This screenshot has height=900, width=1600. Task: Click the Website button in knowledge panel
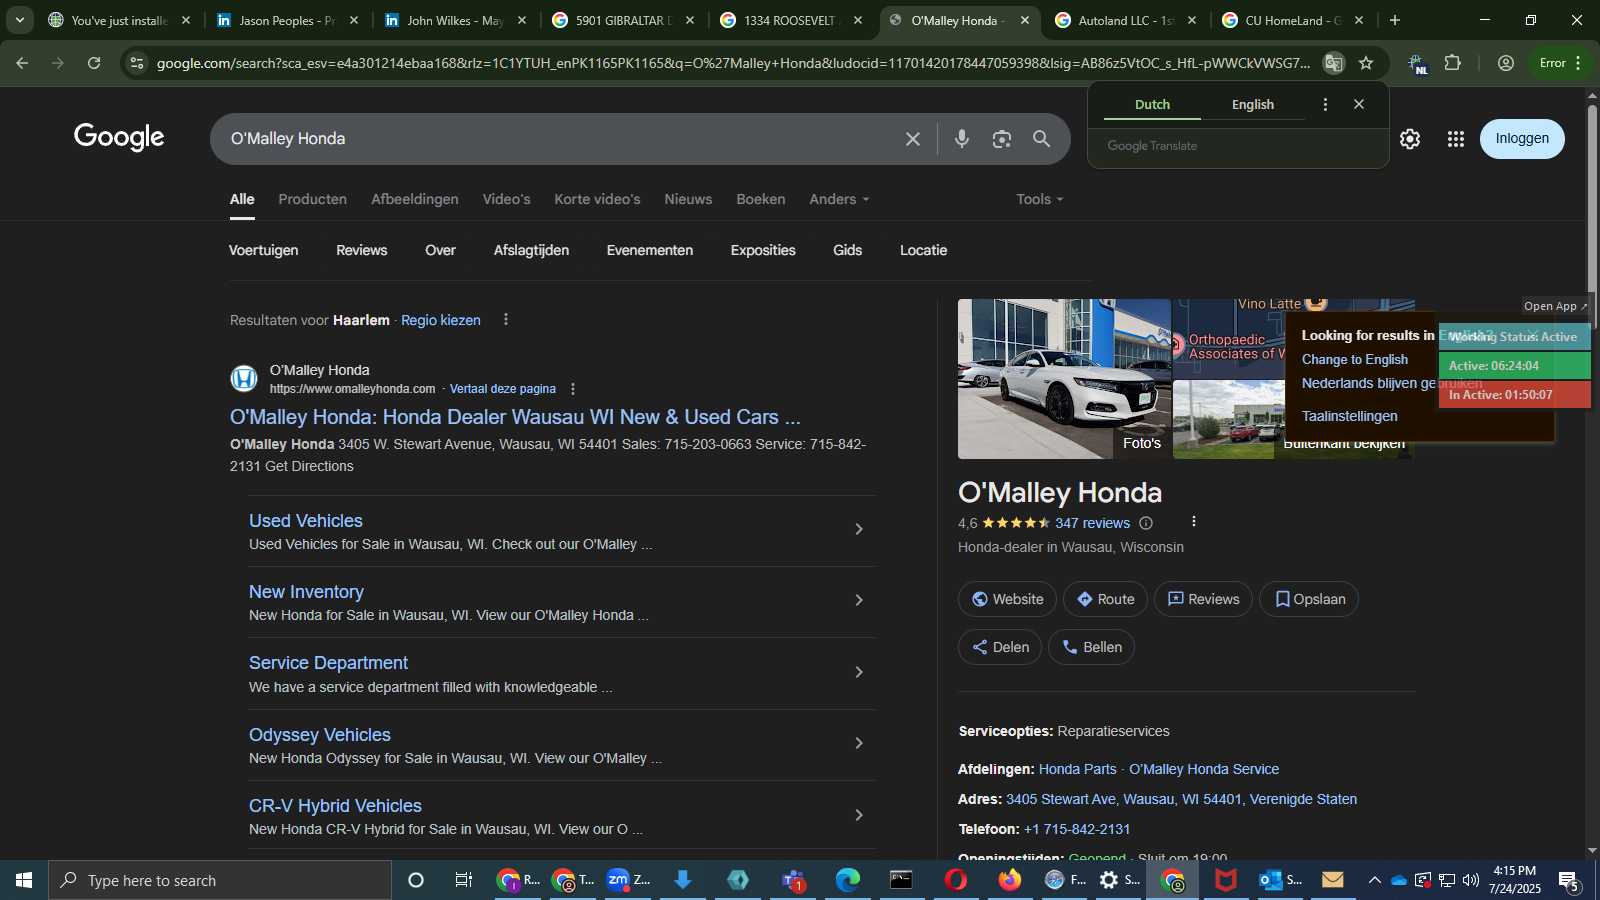tap(1007, 599)
